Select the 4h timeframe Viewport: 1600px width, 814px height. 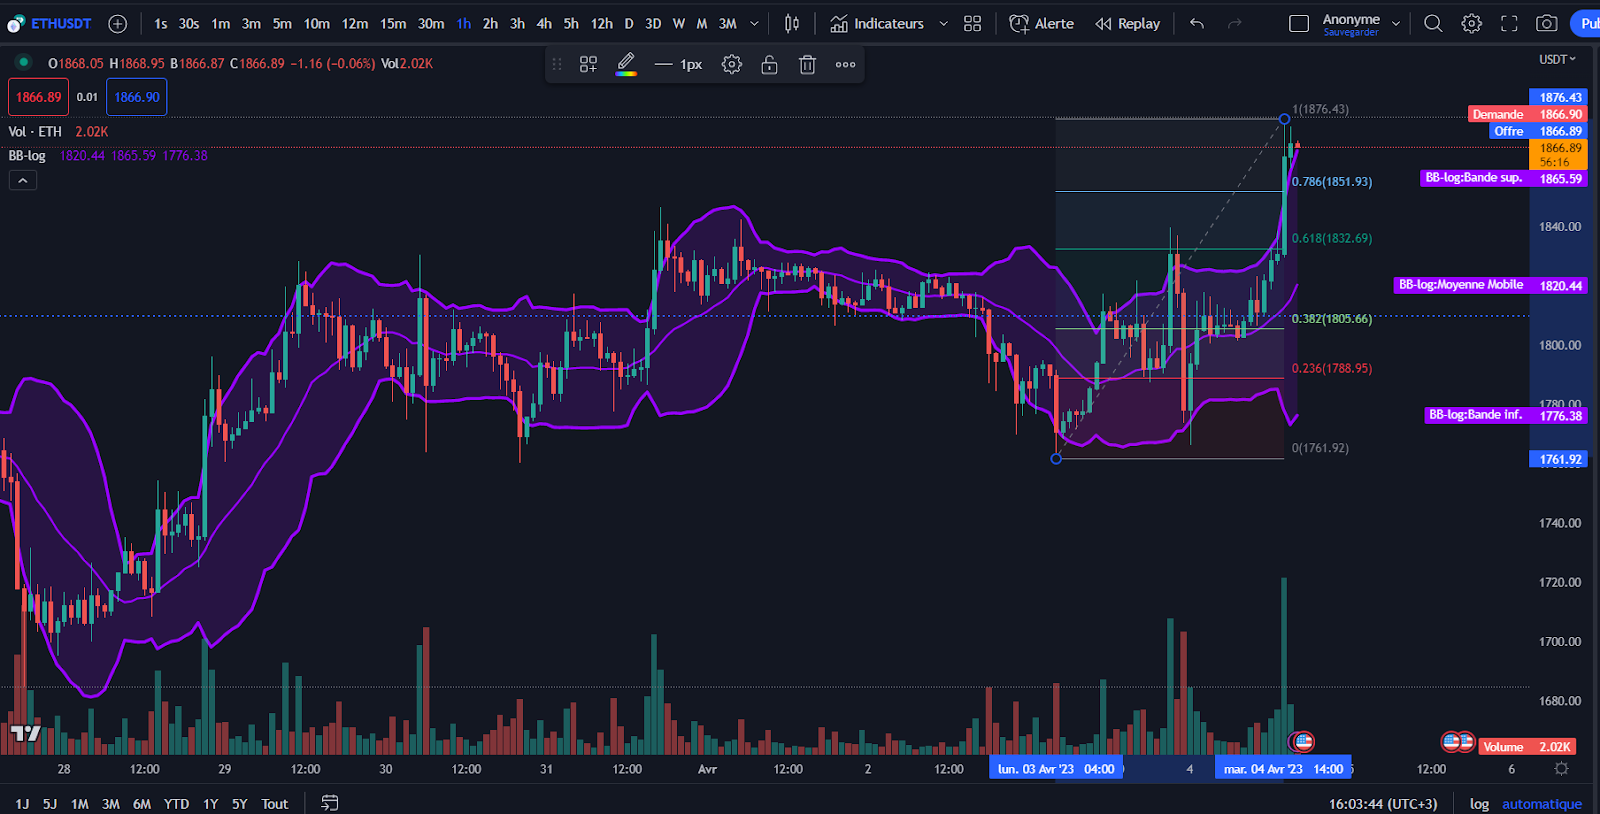click(x=544, y=23)
